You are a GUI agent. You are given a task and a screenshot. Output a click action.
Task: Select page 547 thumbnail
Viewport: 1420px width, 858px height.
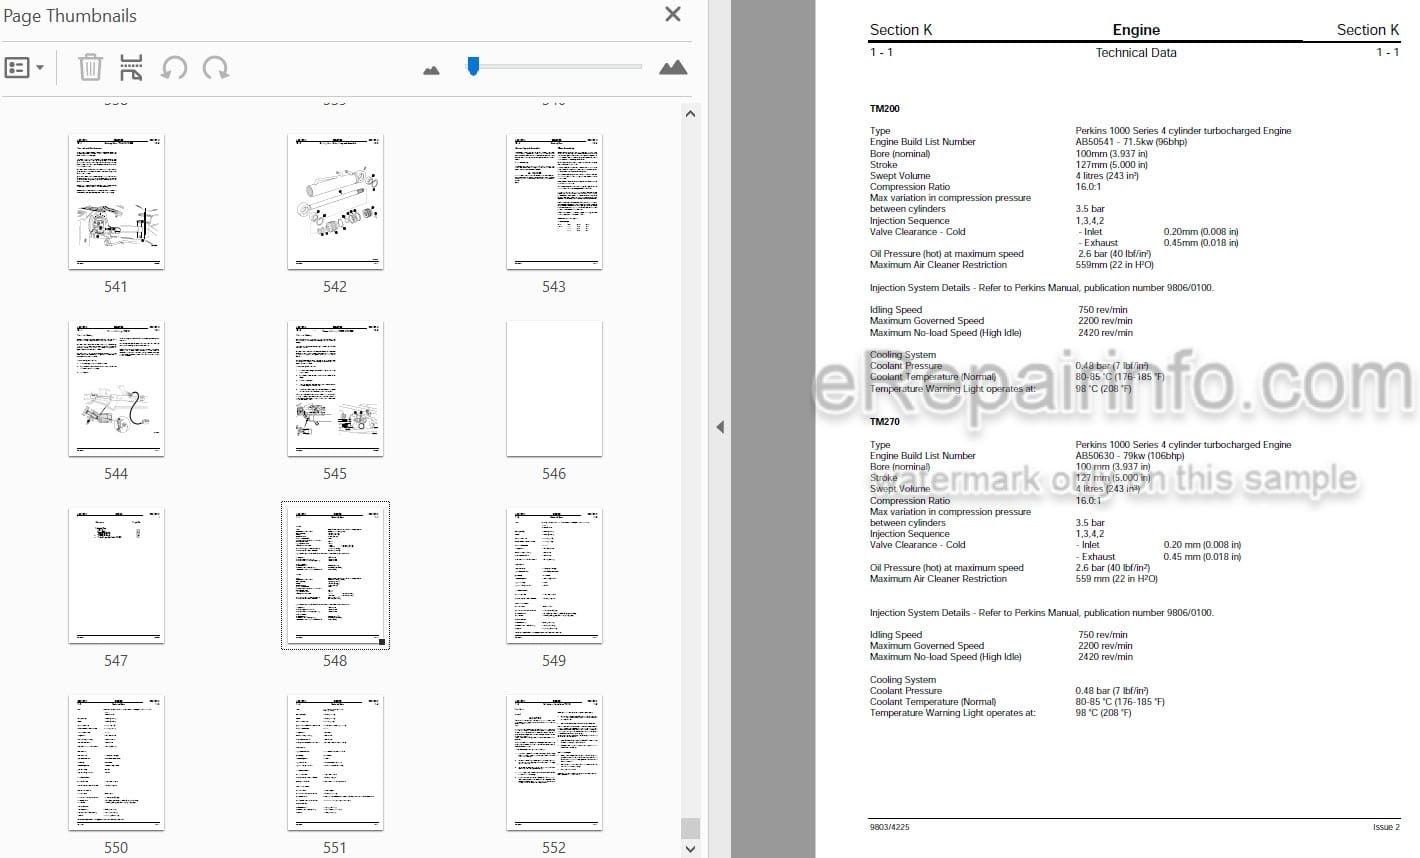pos(116,576)
